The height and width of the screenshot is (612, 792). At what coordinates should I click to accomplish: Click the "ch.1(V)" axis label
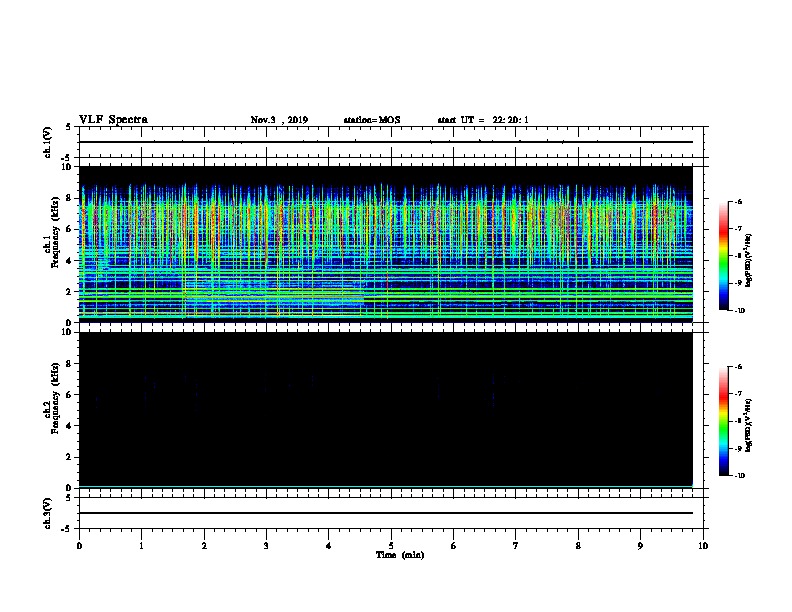pos(48,142)
